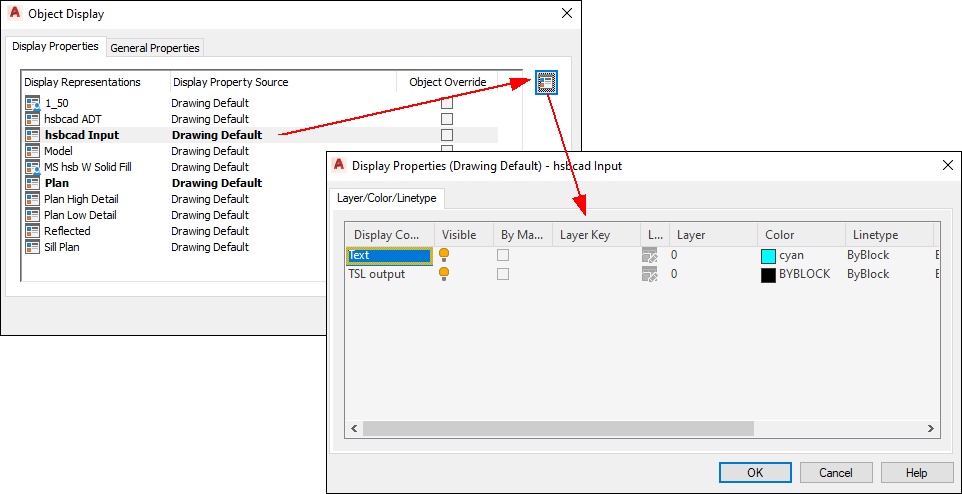This screenshot has height=494, width=962.
Task: Check By Material box for TSL output
Action: 503,274
